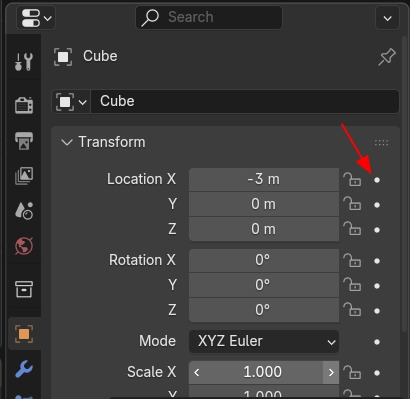Open the object data-block browse dropdown
Viewport: 410px width, 399px height.
pos(71,101)
